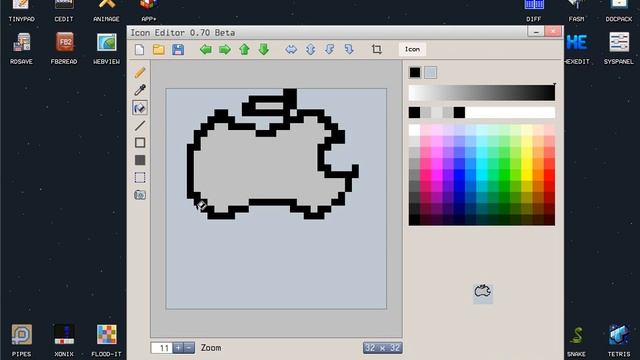The image size is (640, 360).
Task: Flip the image vertically
Action: click(311, 50)
